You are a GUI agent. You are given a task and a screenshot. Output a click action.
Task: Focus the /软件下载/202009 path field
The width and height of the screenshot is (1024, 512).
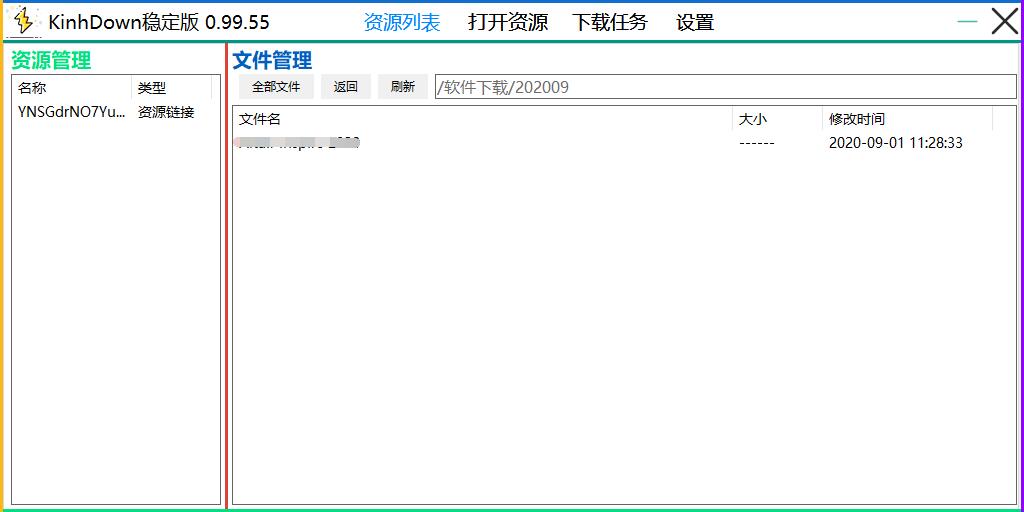click(x=725, y=87)
